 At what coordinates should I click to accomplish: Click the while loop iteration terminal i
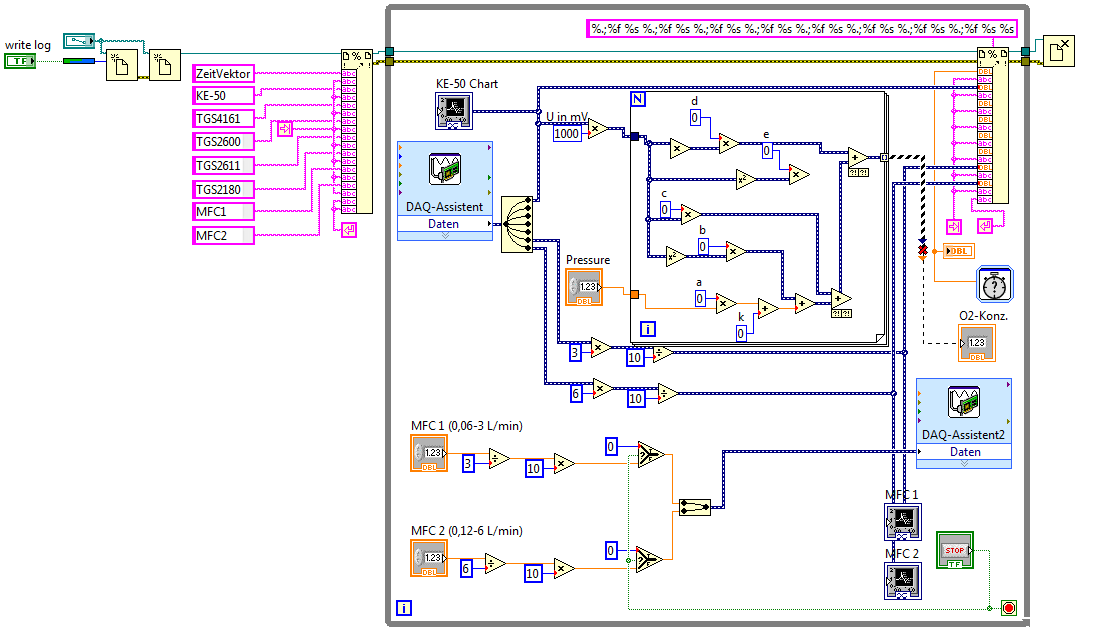coord(404,607)
